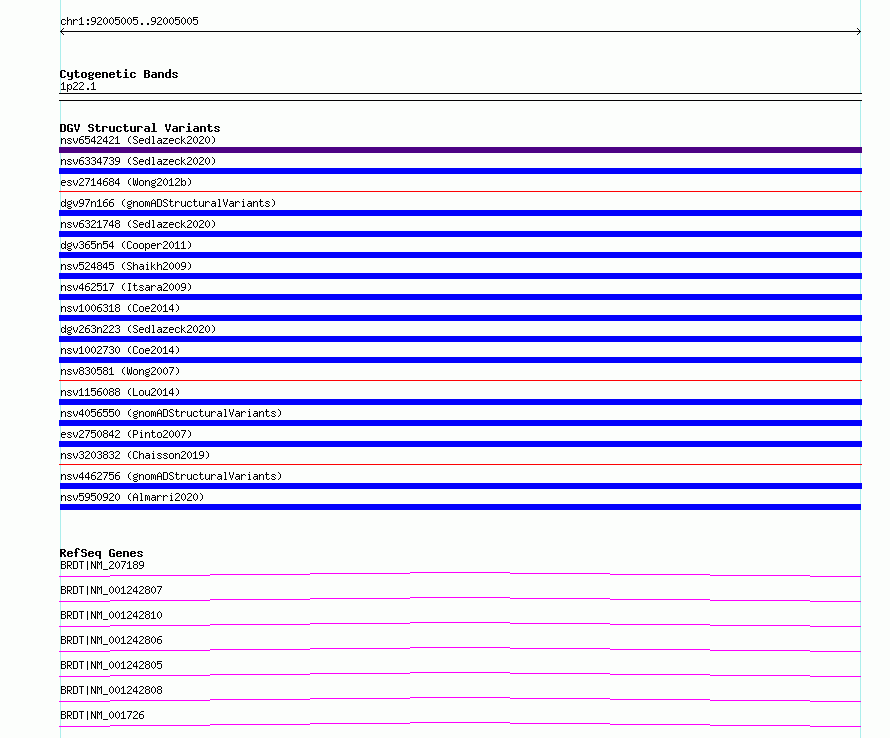This screenshot has height=738, width=890.
Task: Open variant dgv263n223 (Sedlazeck2020) label
Action: pyautogui.click(x=138, y=329)
